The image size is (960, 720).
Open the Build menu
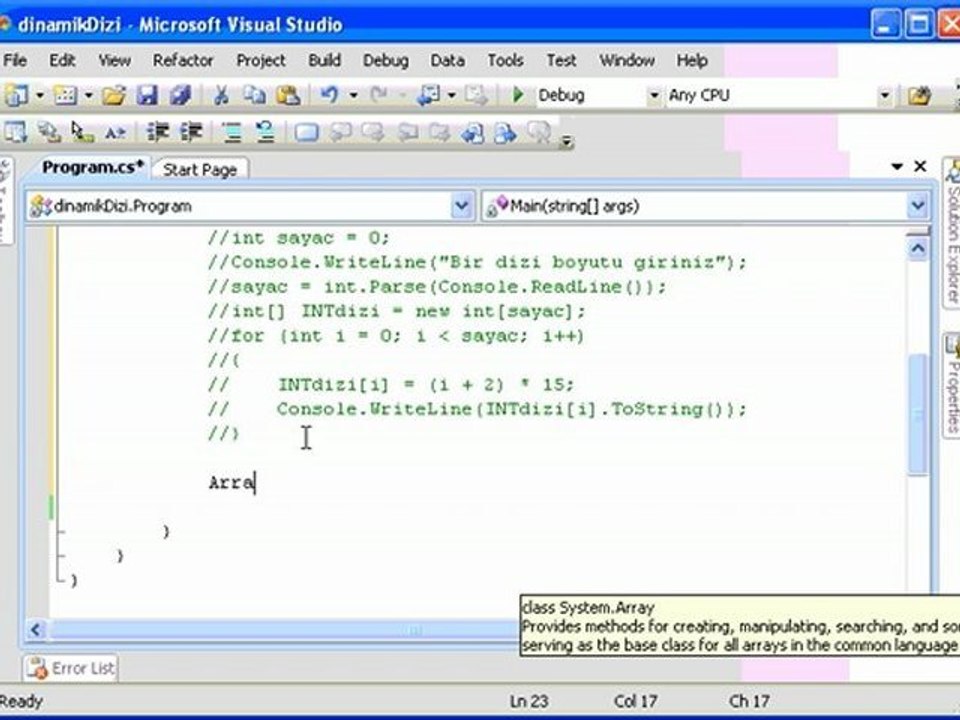pos(324,60)
